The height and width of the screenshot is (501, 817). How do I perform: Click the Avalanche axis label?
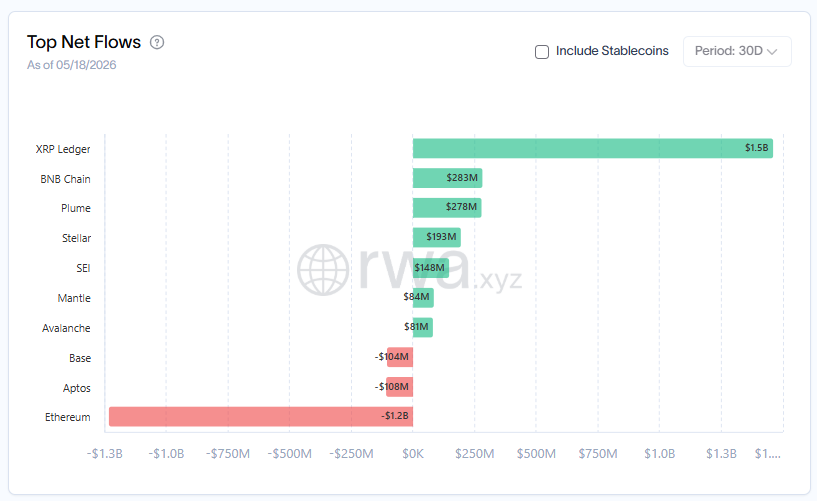pos(66,328)
